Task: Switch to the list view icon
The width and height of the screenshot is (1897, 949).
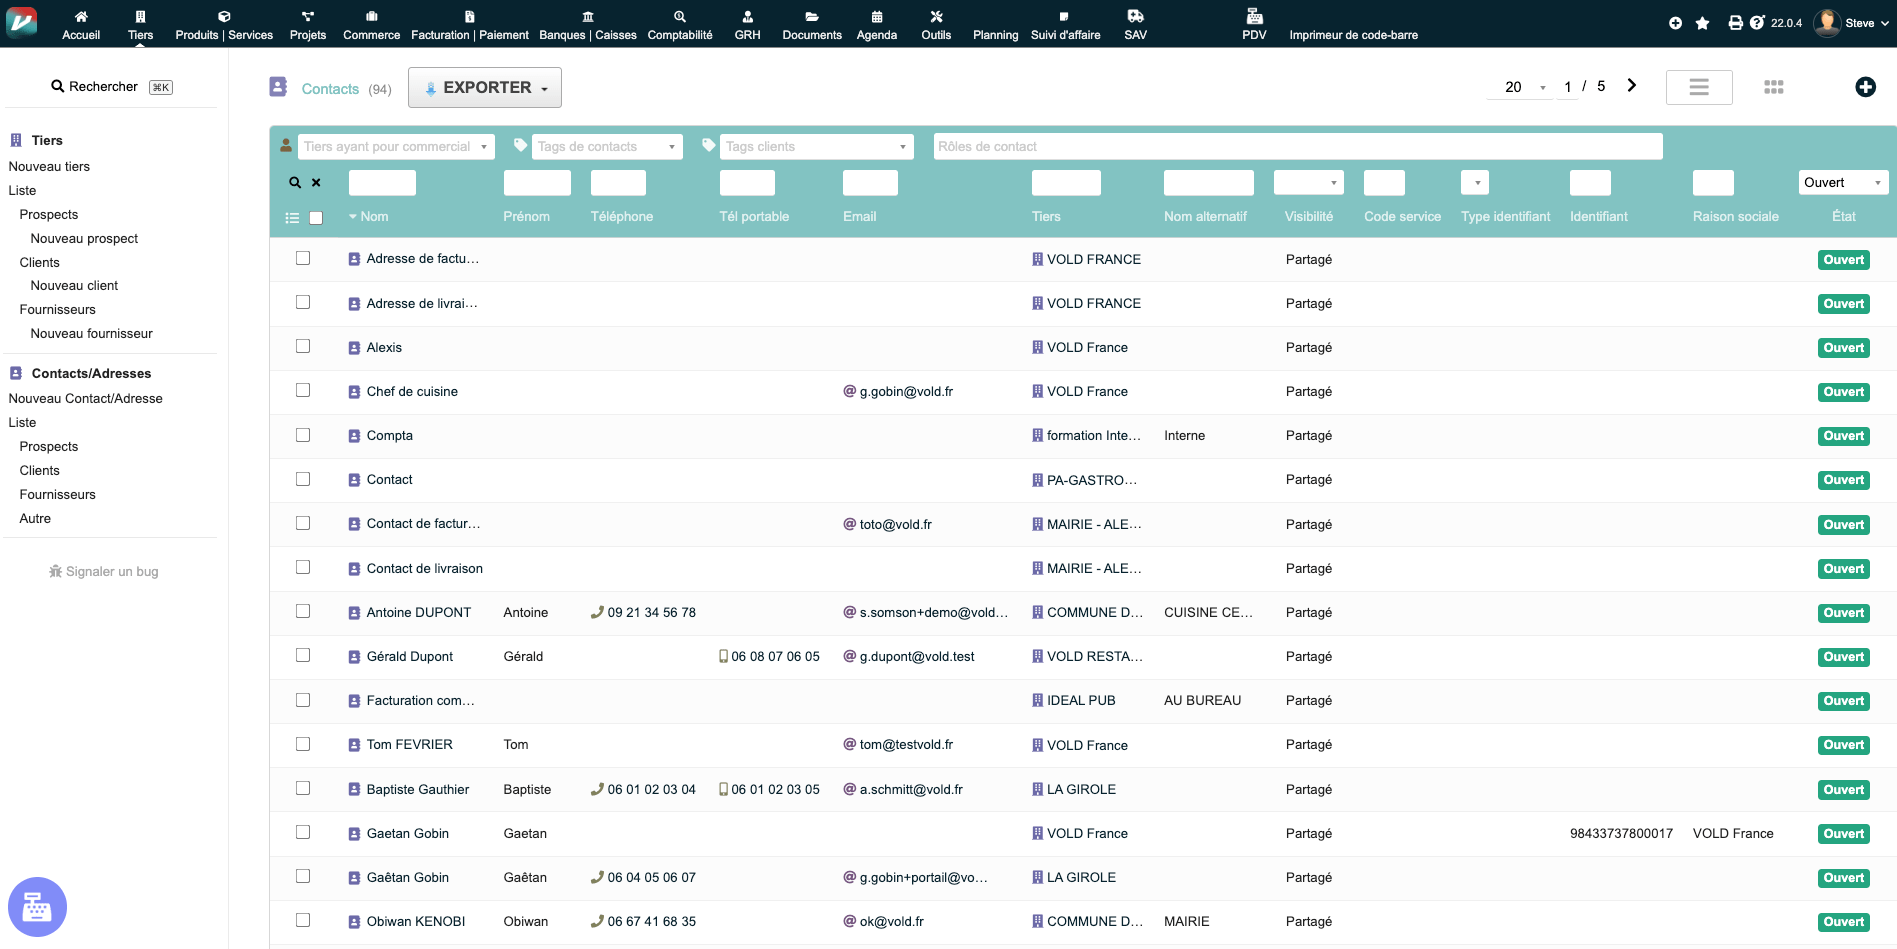Action: tap(1698, 87)
